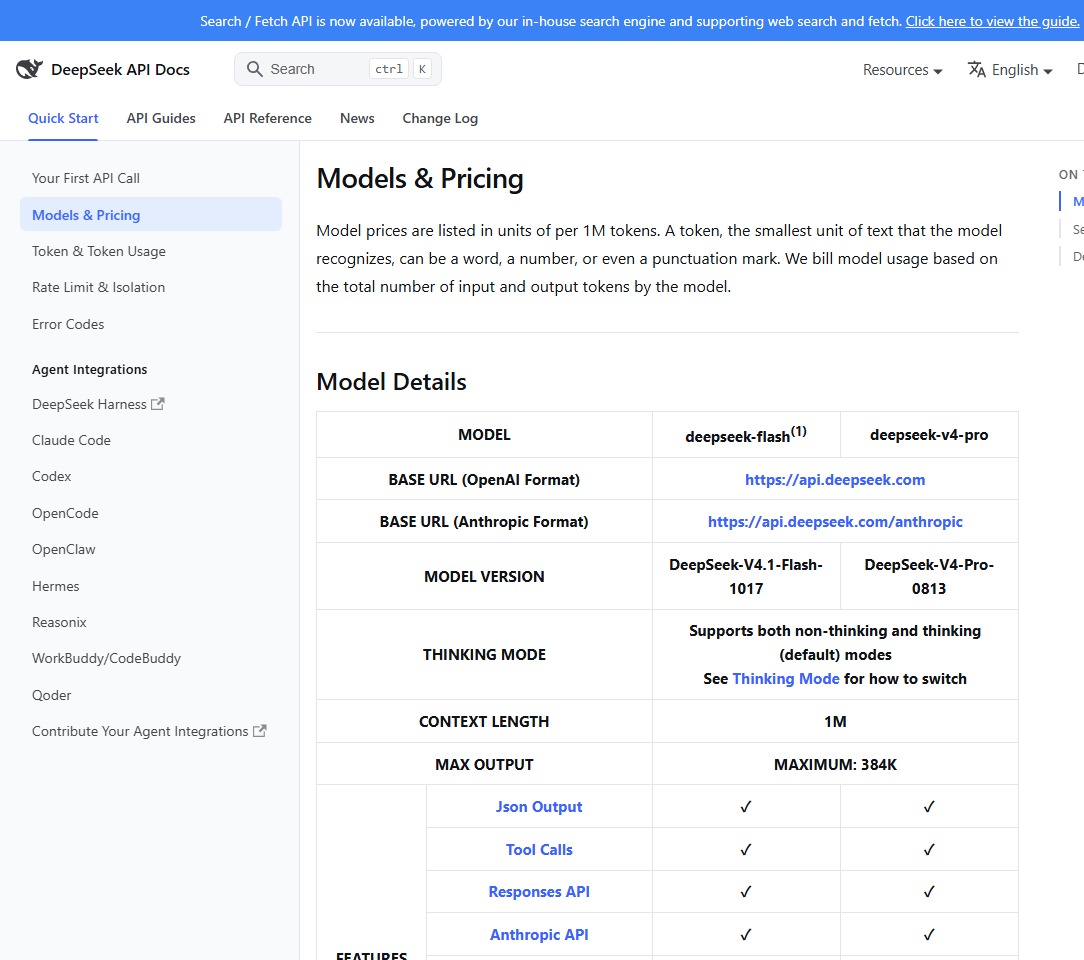Screen dimensions: 1084x960
Task: Focus the Search docs input field
Action: tap(337, 69)
